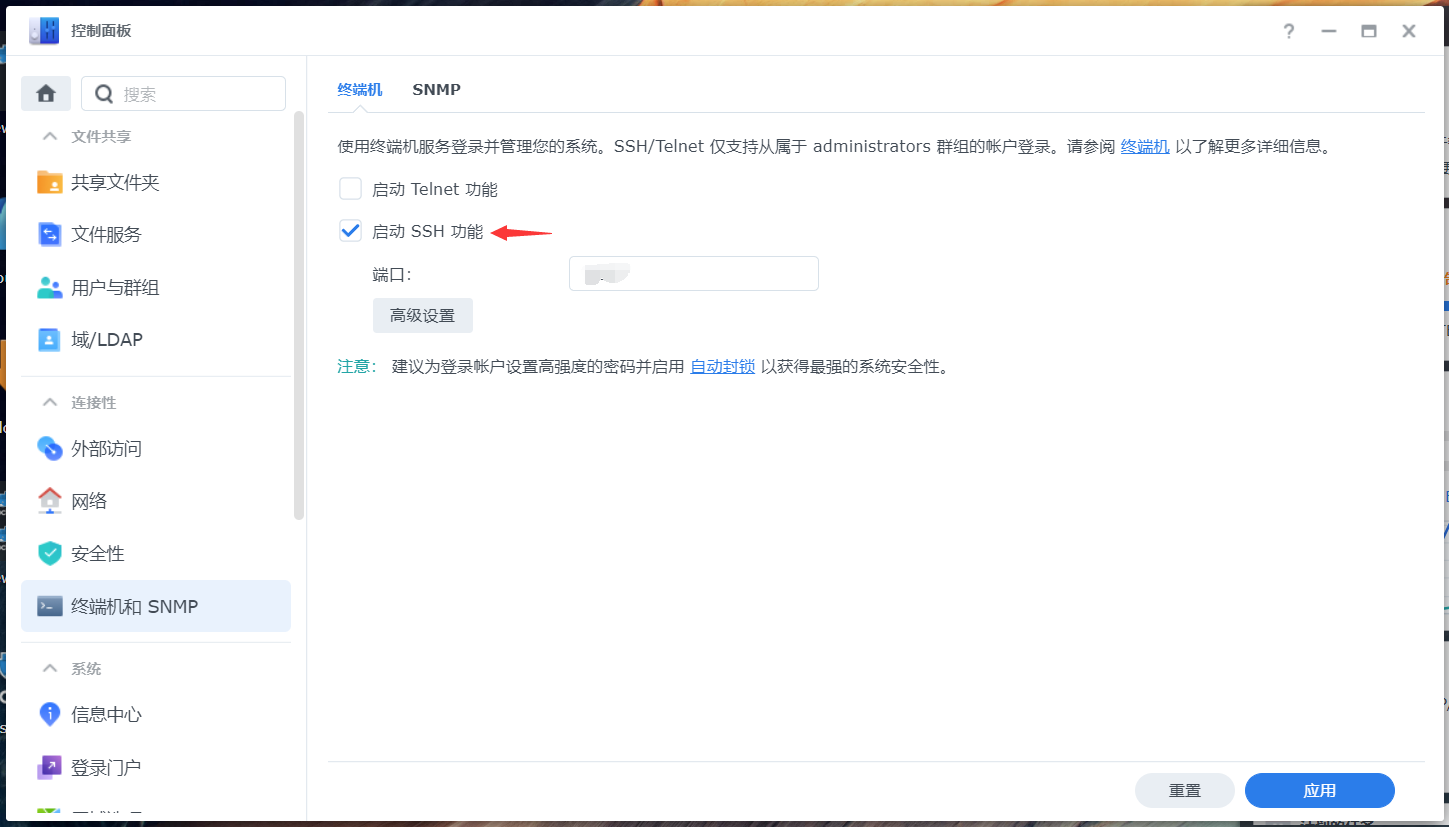The height and width of the screenshot is (827, 1449).
Task: Select the 终端机 tab
Action: pyautogui.click(x=360, y=89)
